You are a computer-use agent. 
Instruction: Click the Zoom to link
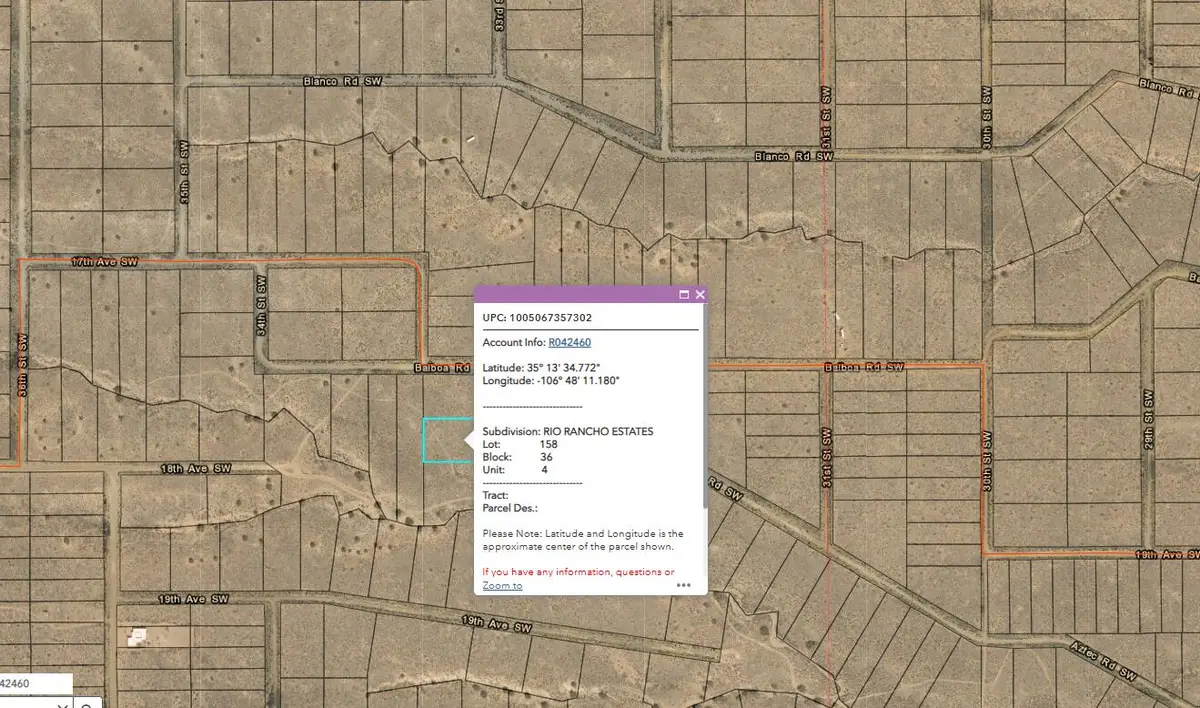501,584
